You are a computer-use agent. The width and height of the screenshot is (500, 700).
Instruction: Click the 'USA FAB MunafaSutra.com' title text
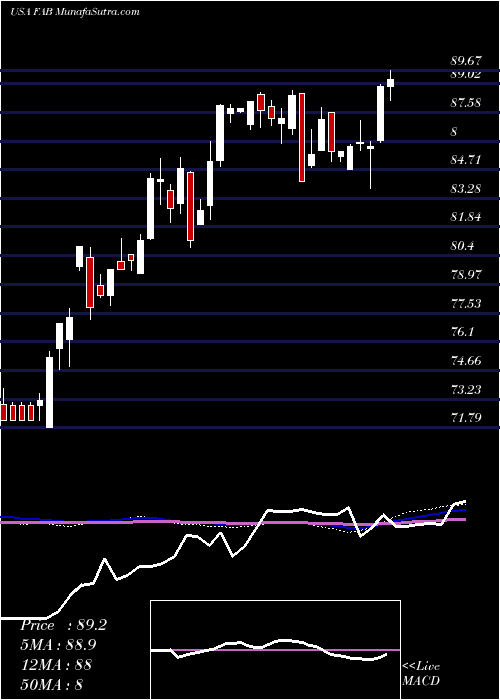click(74, 12)
